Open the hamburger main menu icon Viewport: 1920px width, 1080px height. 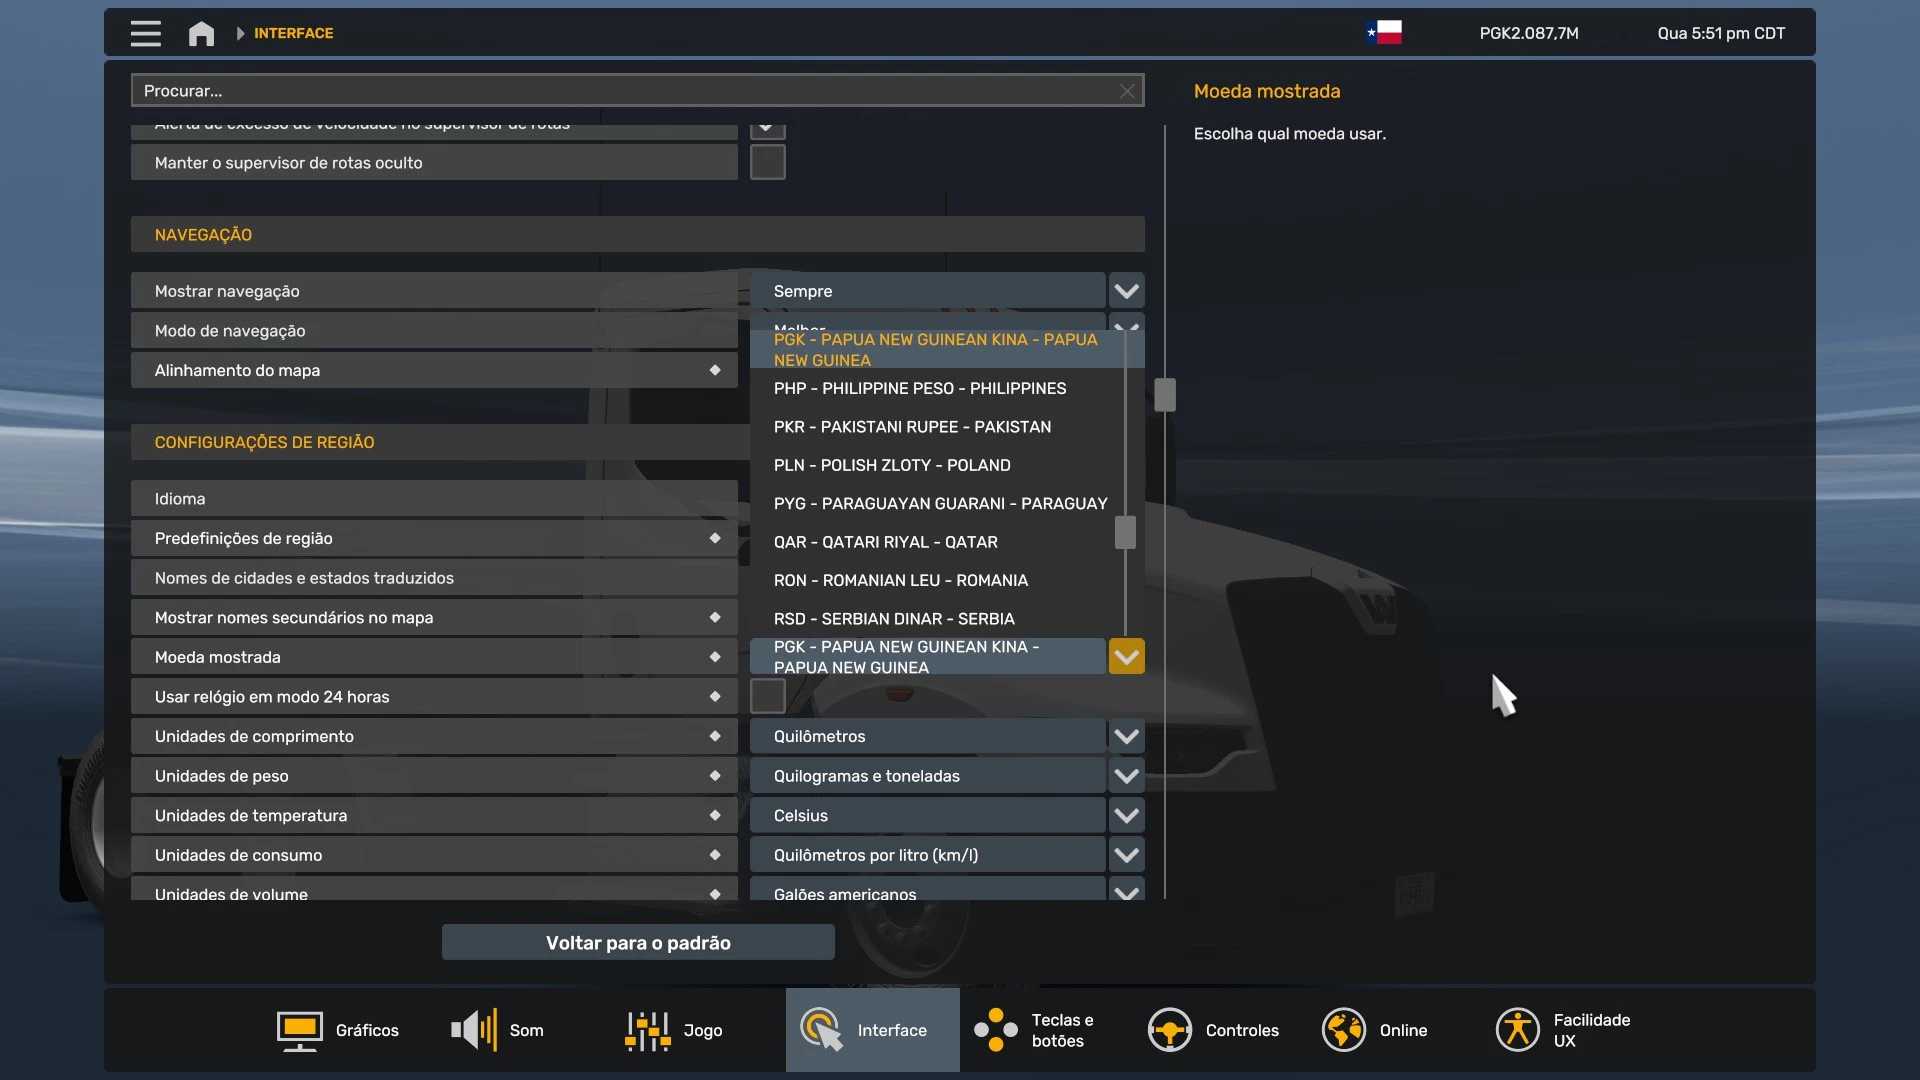pyautogui.click(x=145, y=33)
